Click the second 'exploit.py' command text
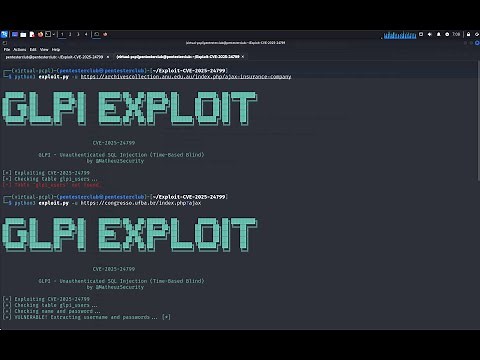The image size is (480, 360). 54,203
